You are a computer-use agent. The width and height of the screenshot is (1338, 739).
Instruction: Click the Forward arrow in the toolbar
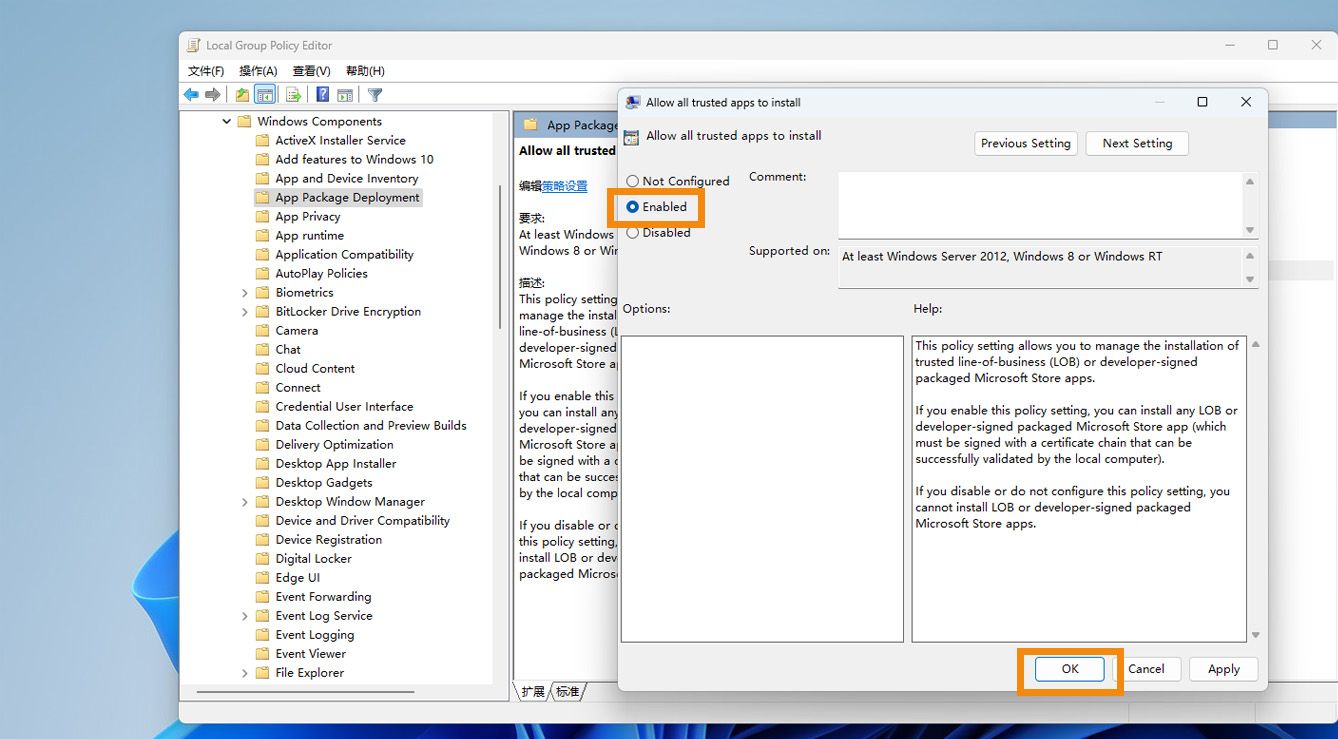[213, 95]
